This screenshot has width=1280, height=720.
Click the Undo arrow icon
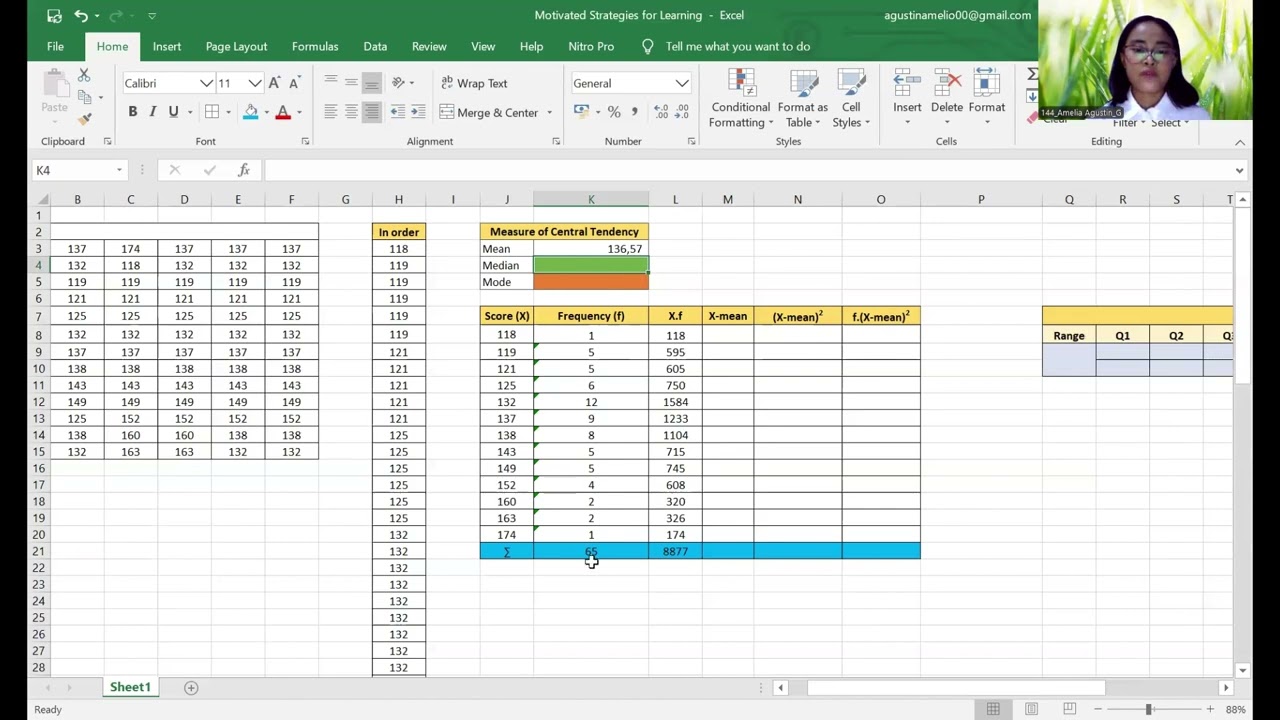point(81,16)
